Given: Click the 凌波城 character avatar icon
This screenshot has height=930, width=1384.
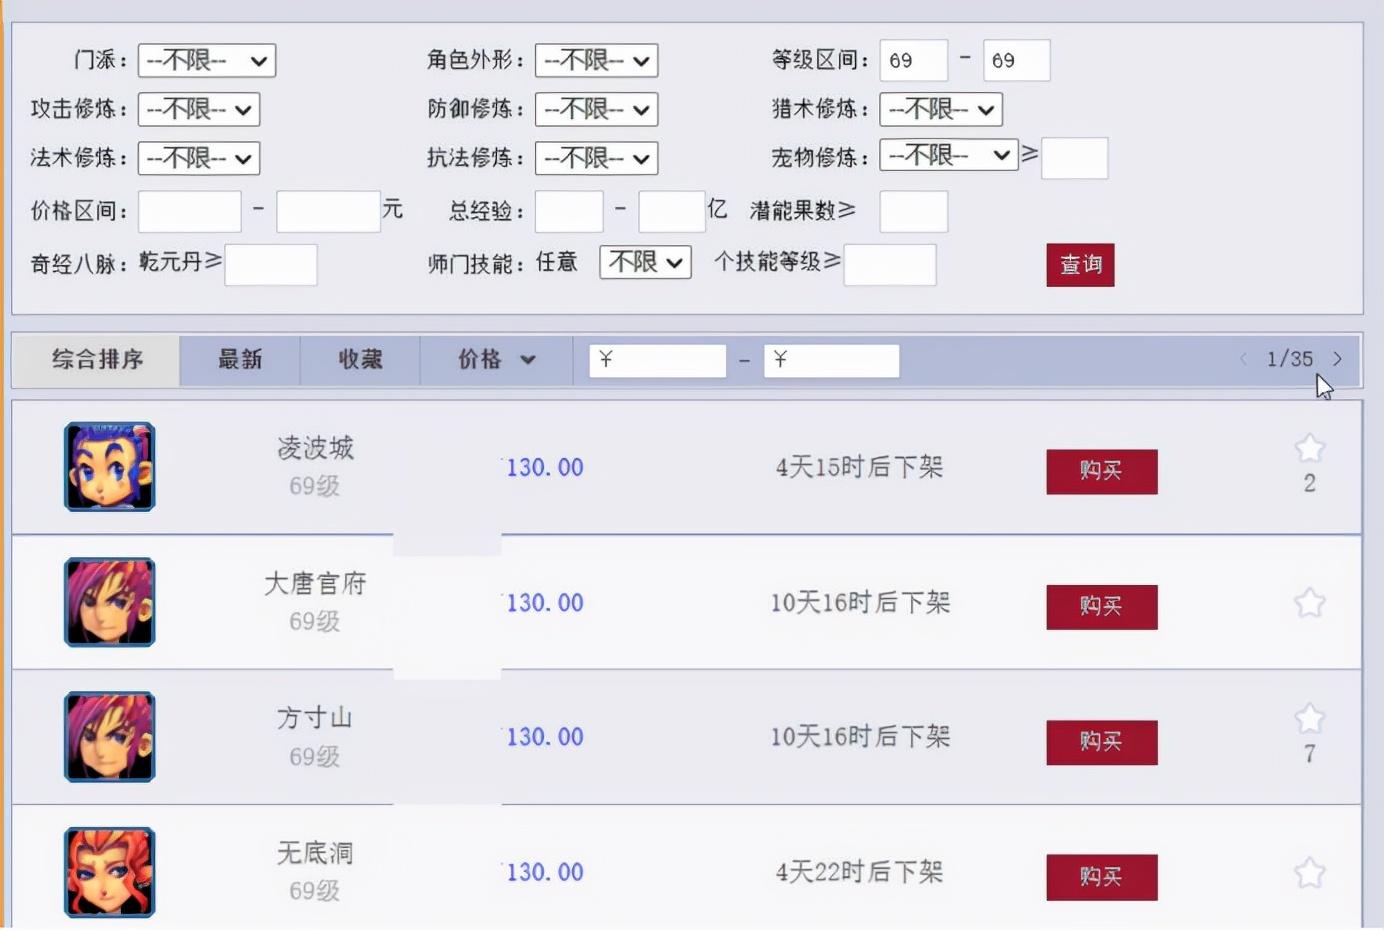Looking at the screenshot, I should click(110, 467).
